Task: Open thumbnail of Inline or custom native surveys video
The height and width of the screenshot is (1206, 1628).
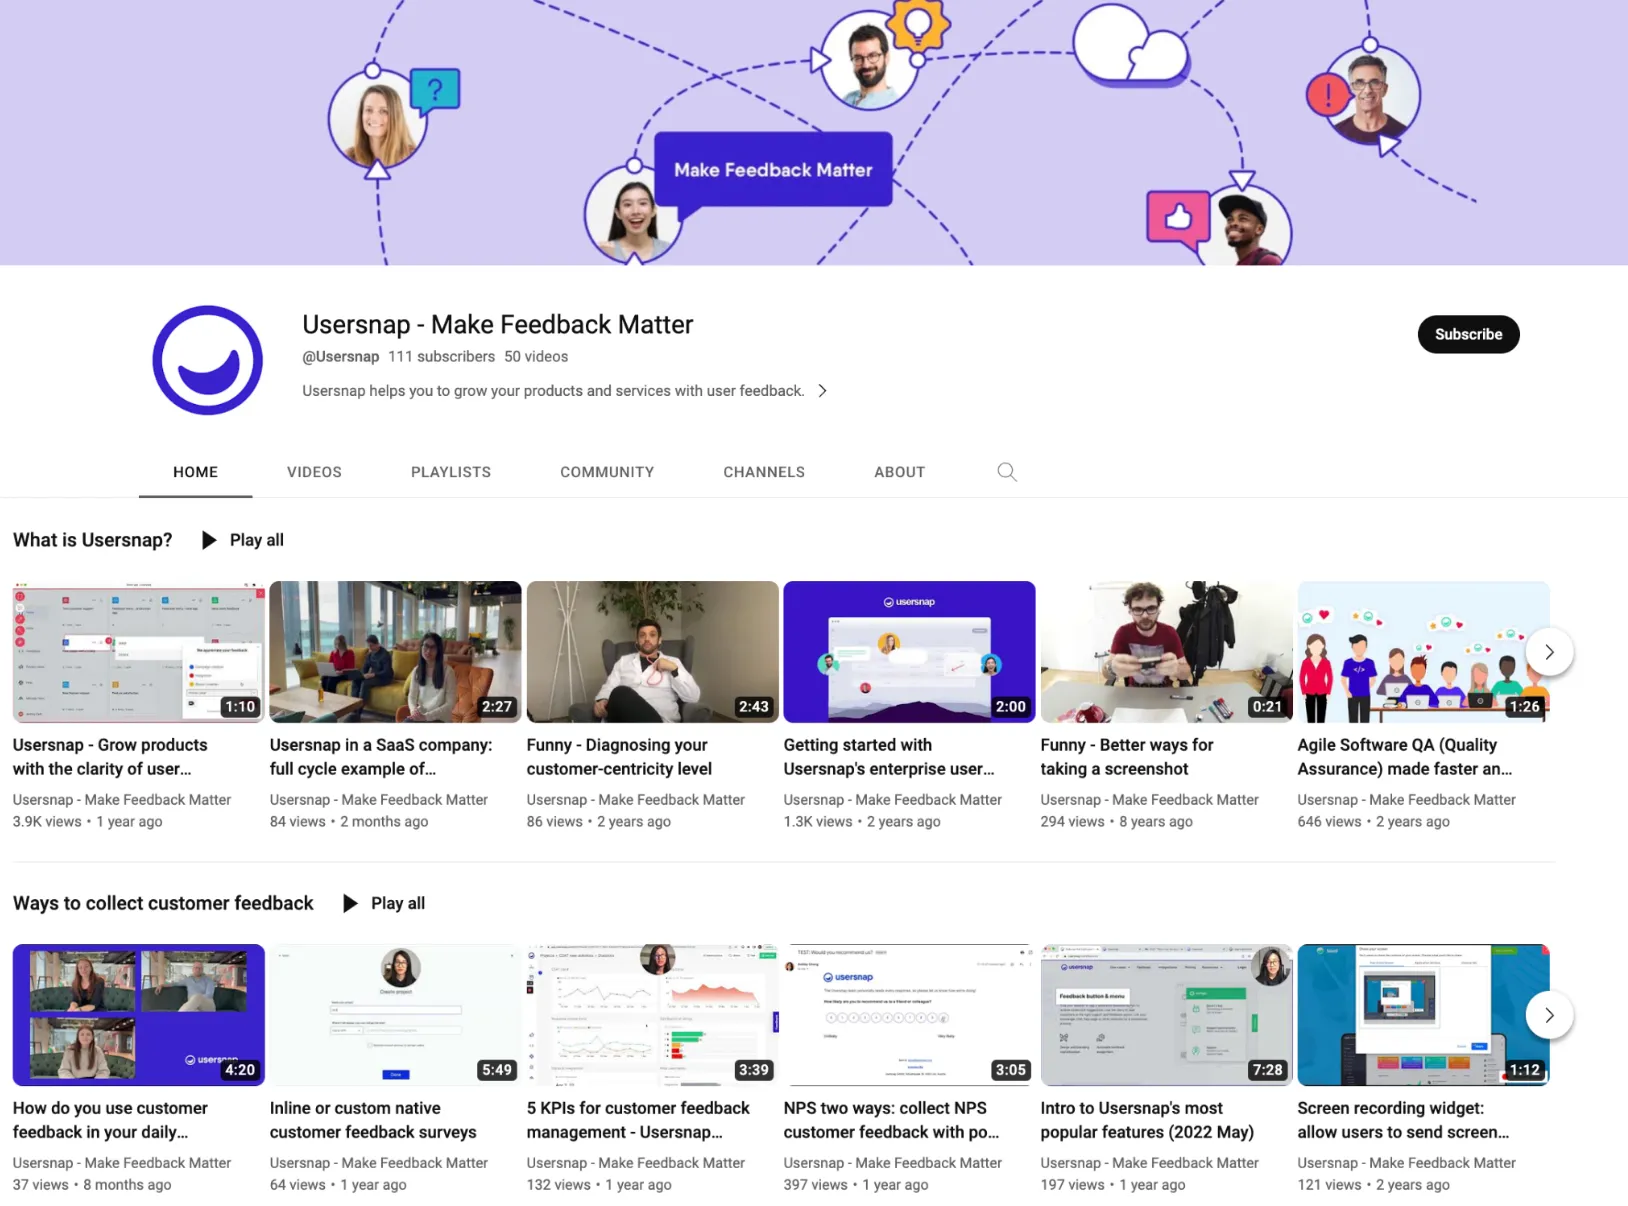Action: (x=395, y=1015)
